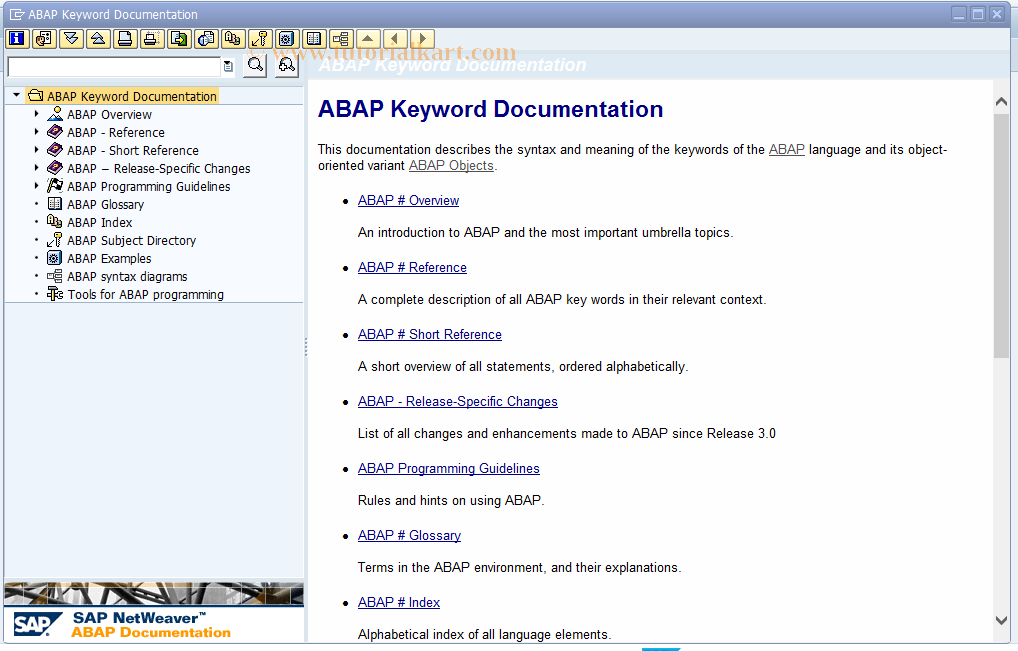Select ABAP Glossary in the tree
The image size is (1018, 651).
pos(105,204)
